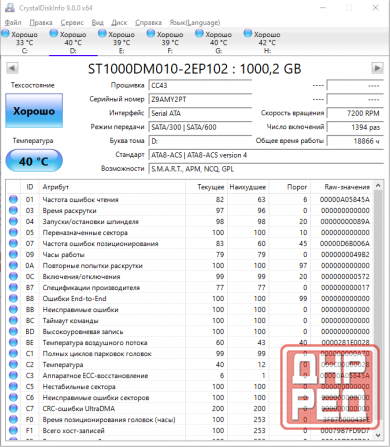Click status icon for Неисправимые ошибки row

coord(13,309)
